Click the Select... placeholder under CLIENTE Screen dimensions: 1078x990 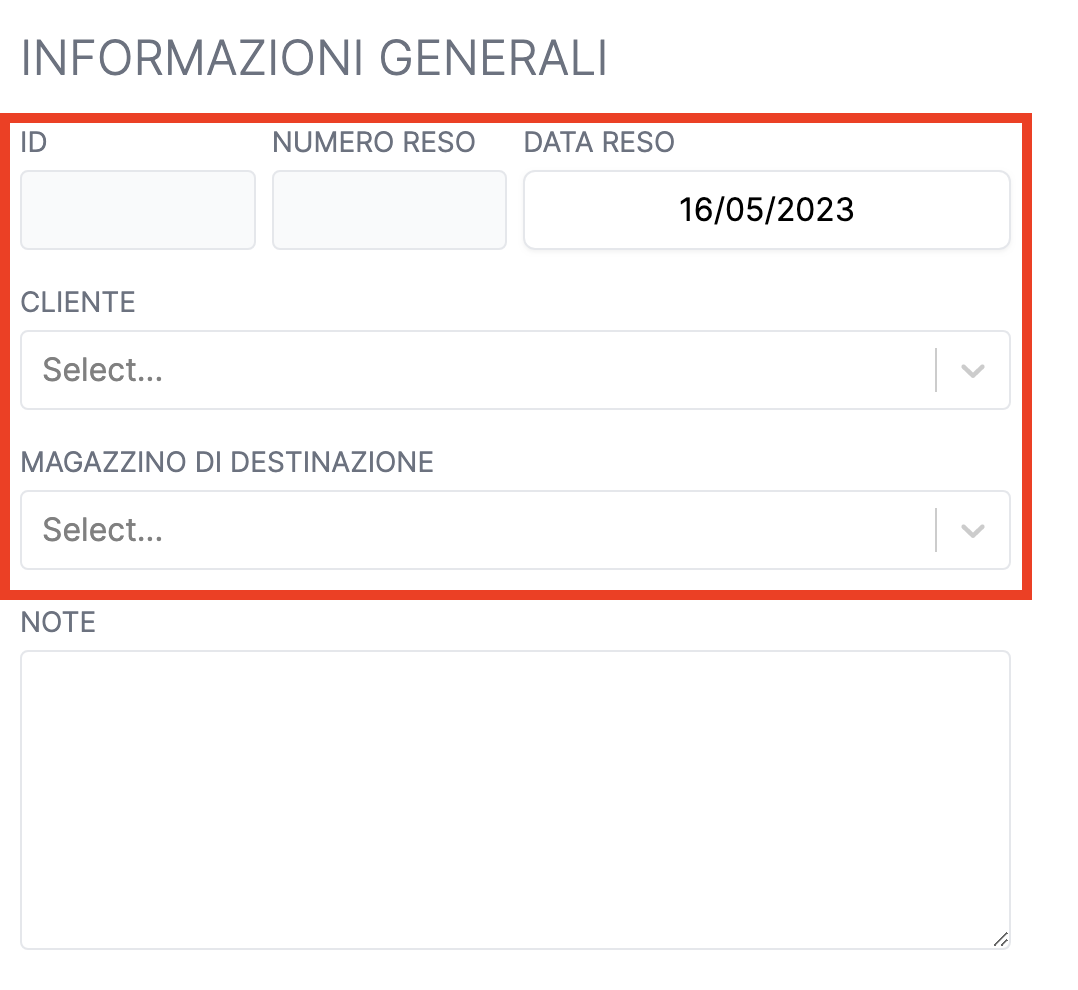[102, 370]
